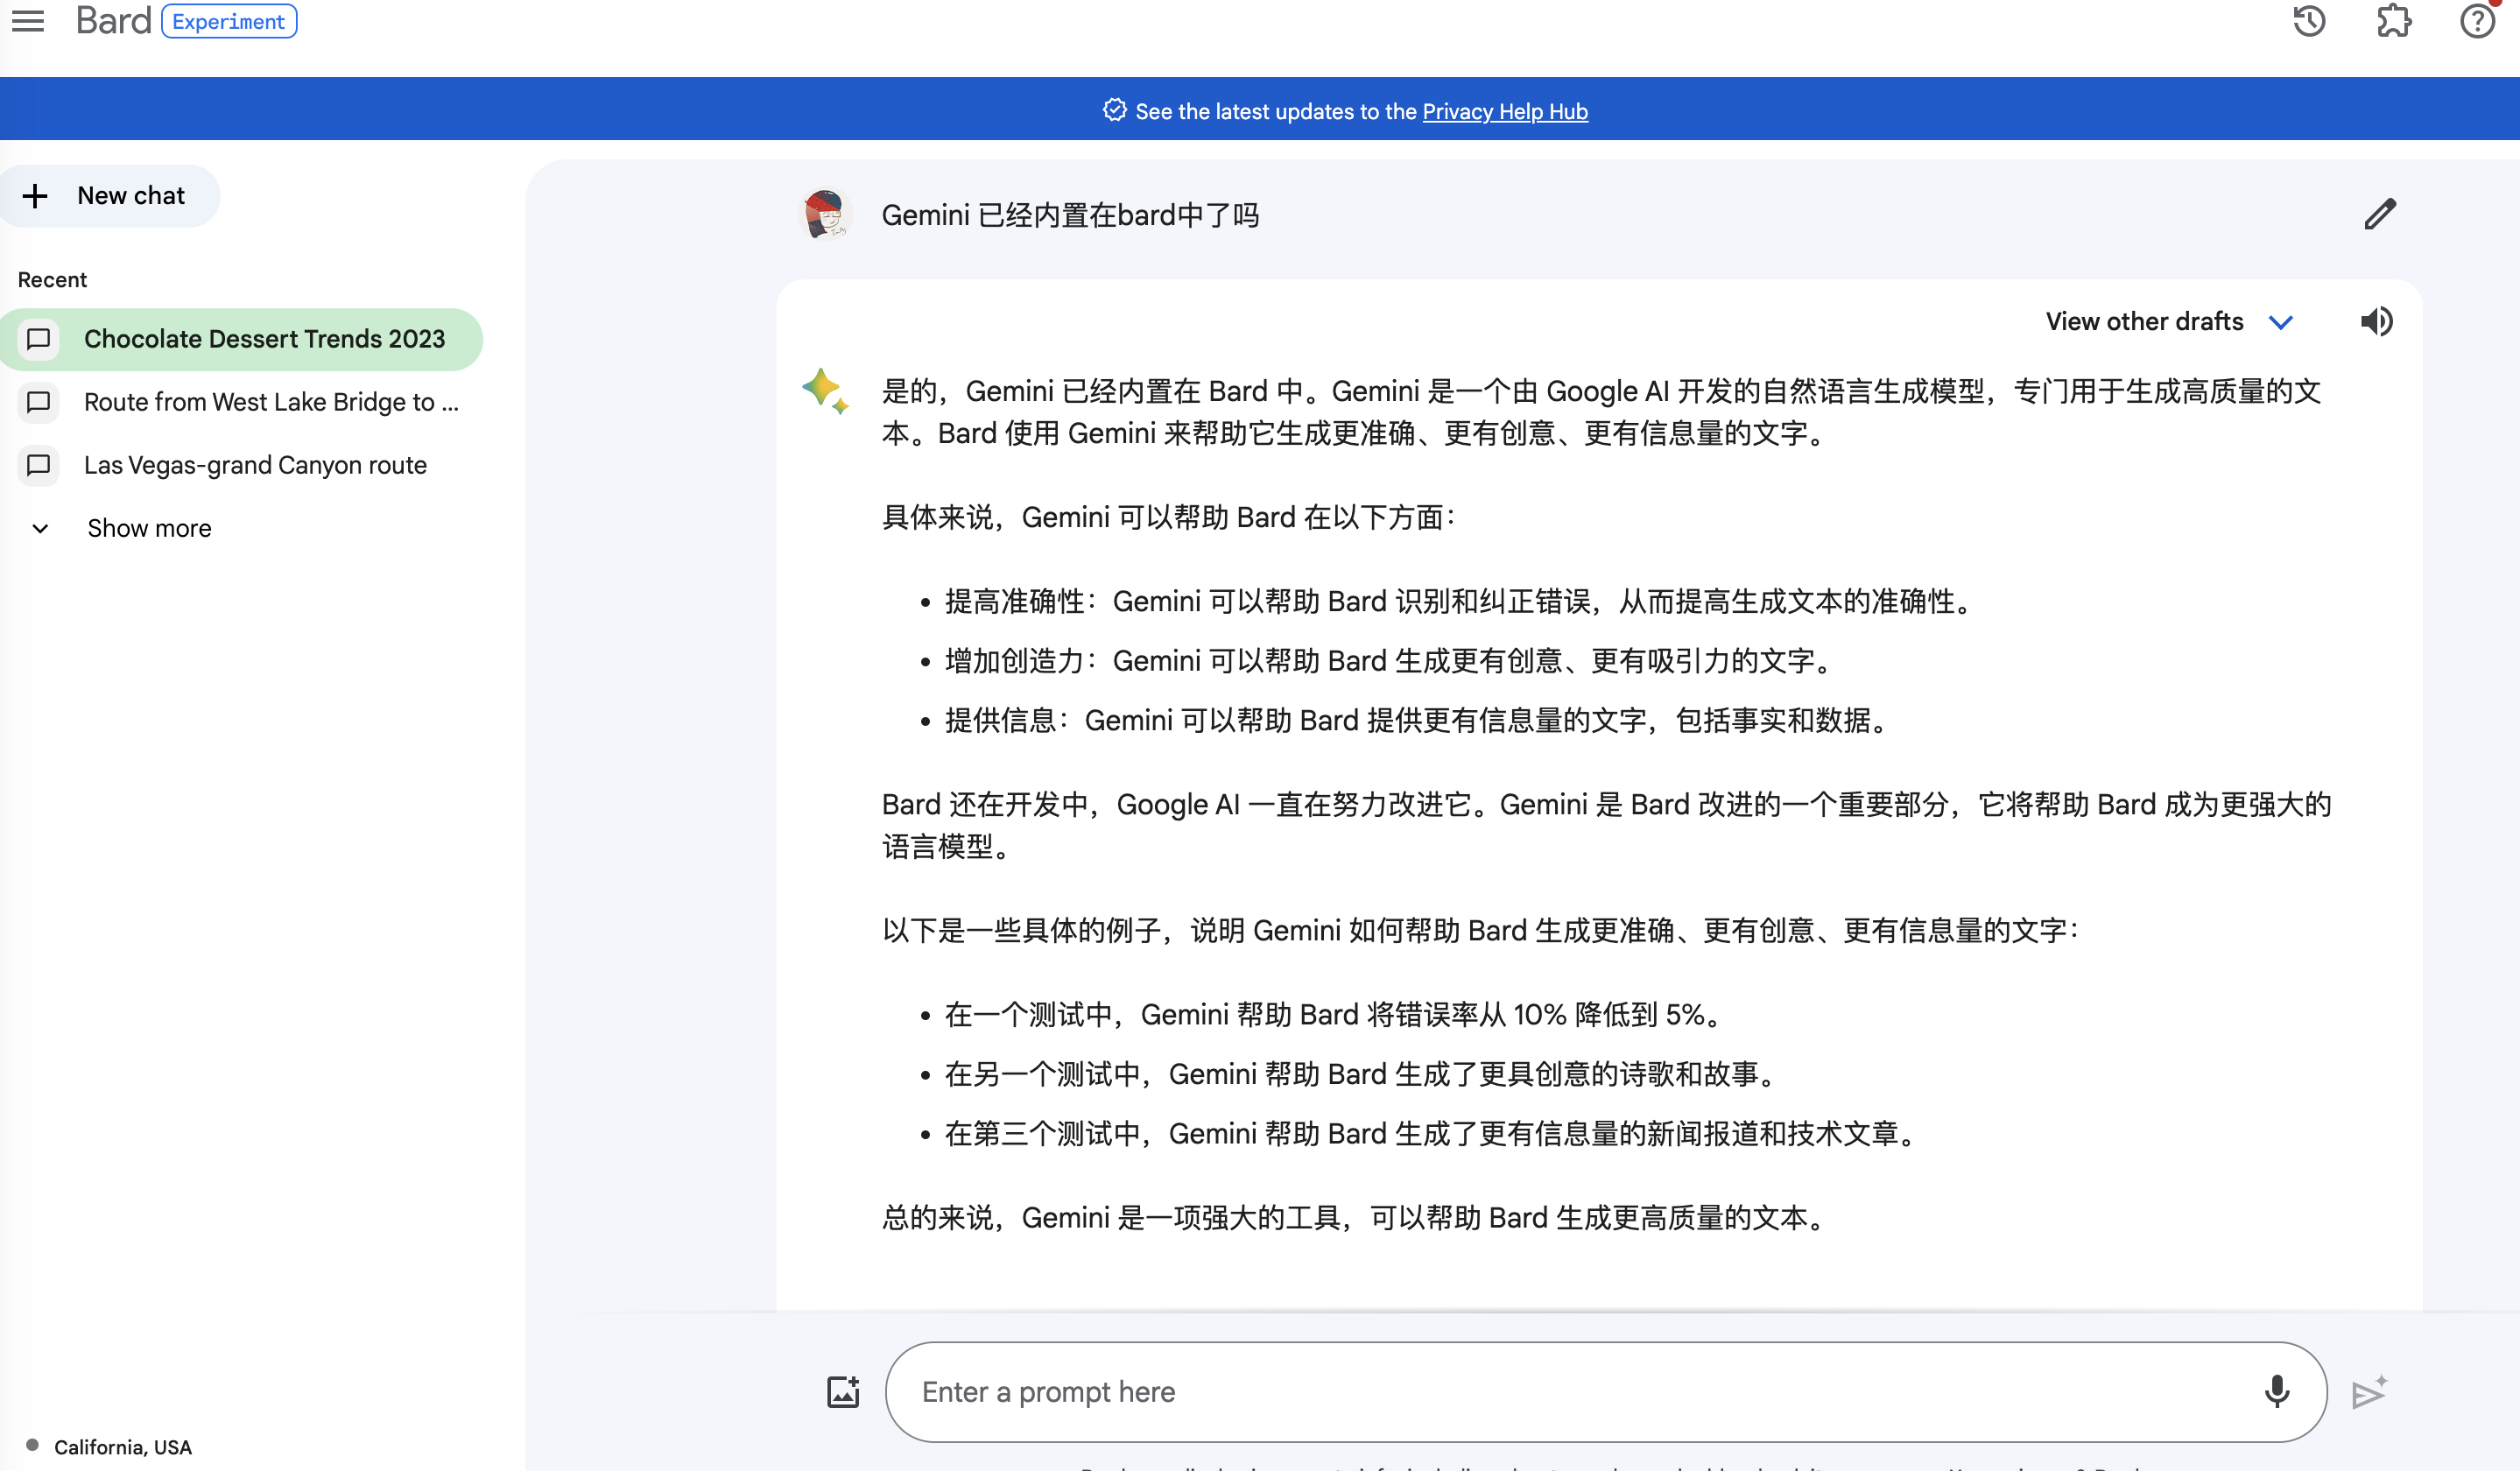Open Chocolate Dessert Trends 2023 chat
The image size is (2520, 1471).
241,339
